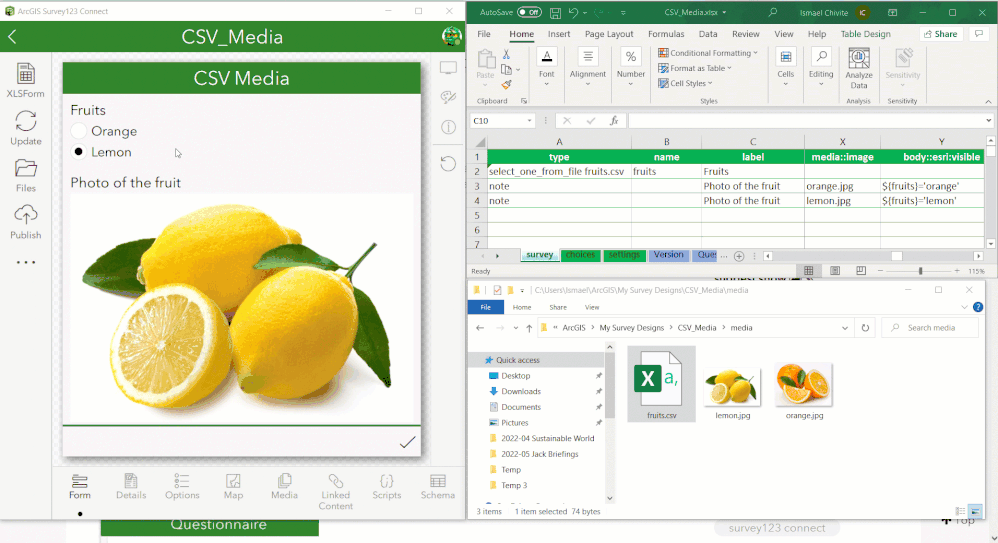Navigate to My Survey Designs breadcrumb
The image size is (998, 543).
pyautogui.click(x=631, y=328)
